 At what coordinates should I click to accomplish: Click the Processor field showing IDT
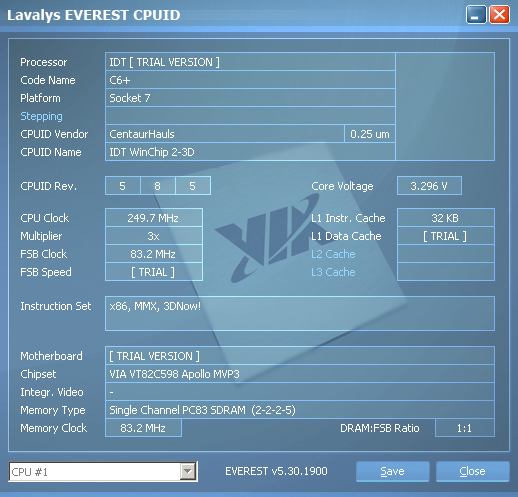tap(250, 62)
